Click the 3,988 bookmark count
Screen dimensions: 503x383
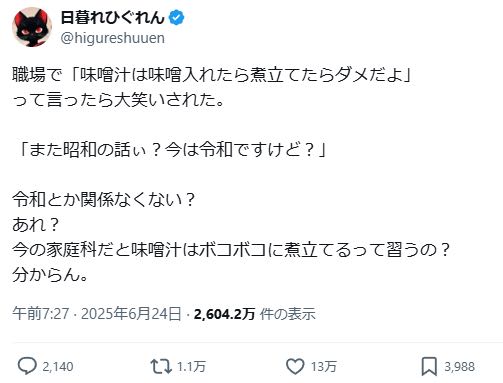[x=459, y=366]
